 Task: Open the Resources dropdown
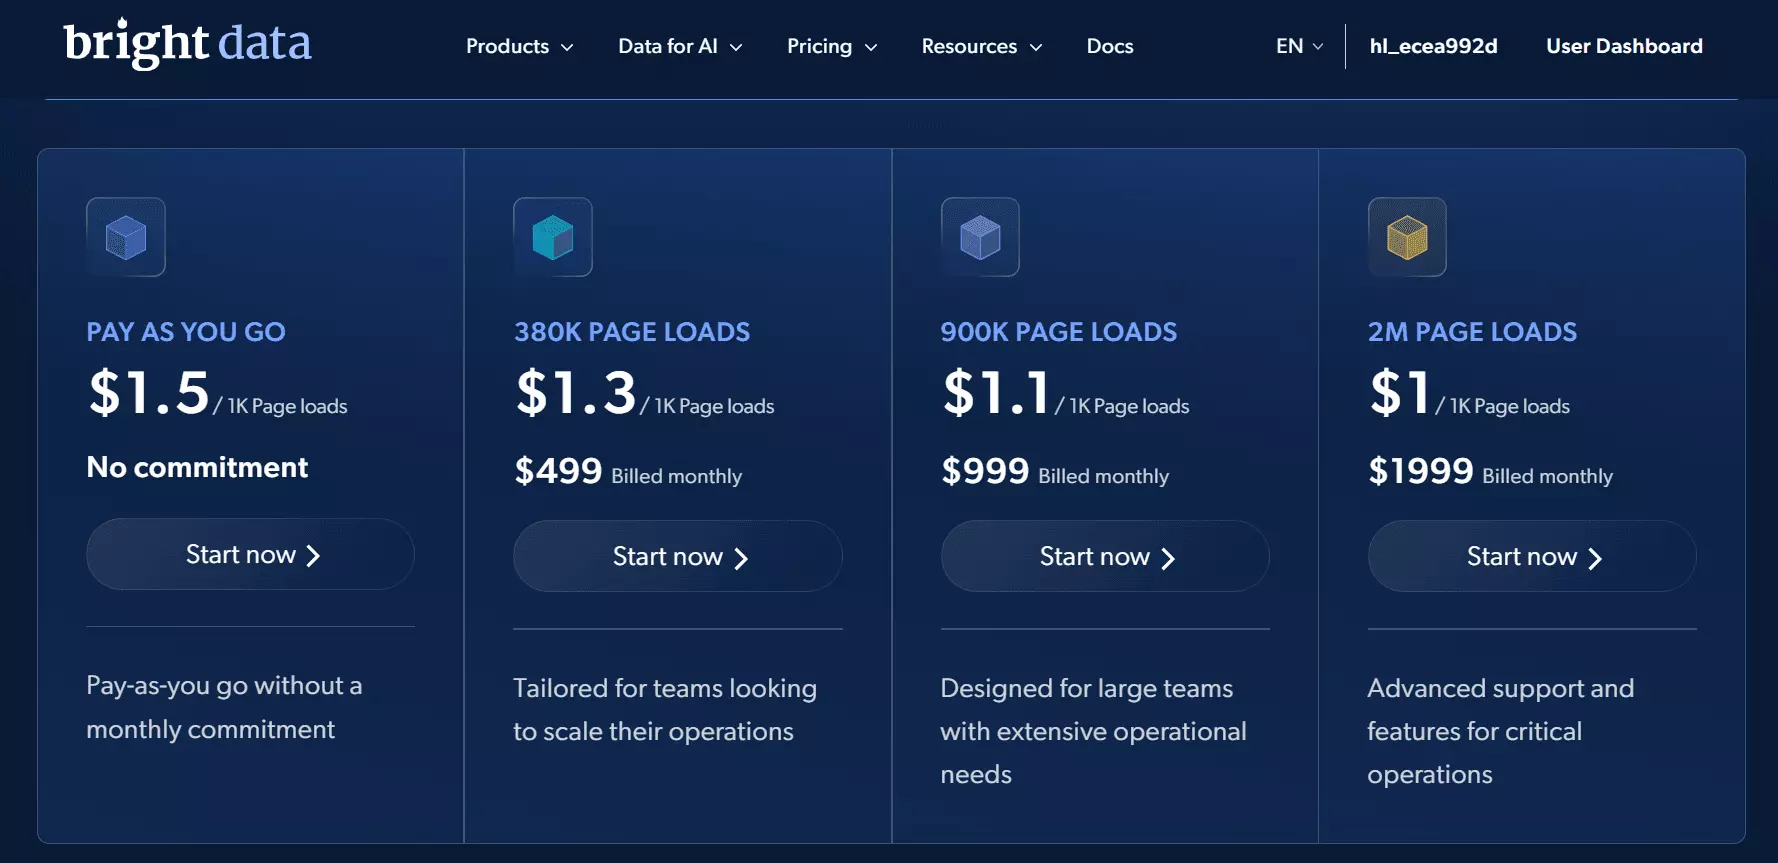982,46
